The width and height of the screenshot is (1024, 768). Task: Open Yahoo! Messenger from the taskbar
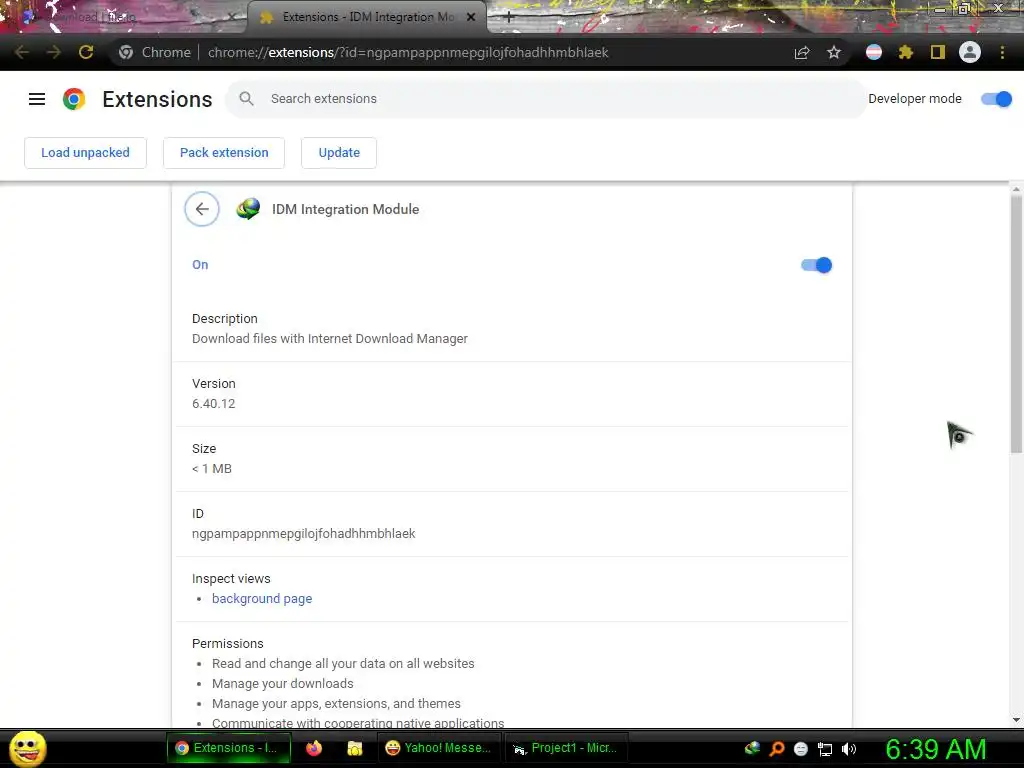pos(439,748)
